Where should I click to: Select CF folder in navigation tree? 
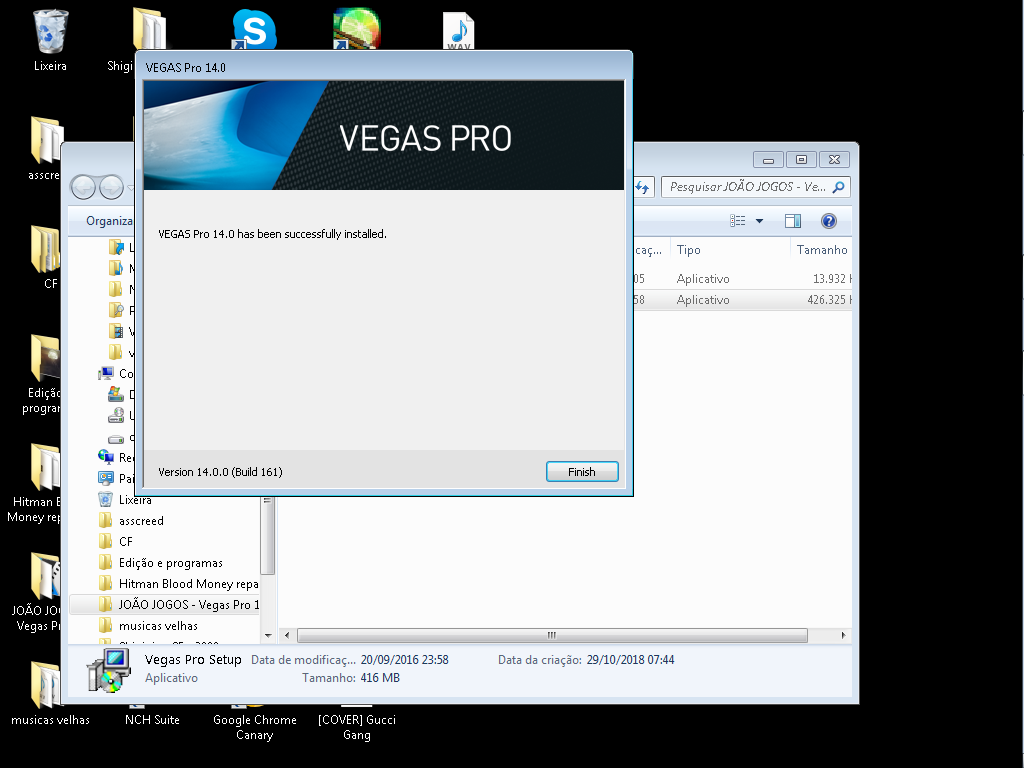[125, 541]
